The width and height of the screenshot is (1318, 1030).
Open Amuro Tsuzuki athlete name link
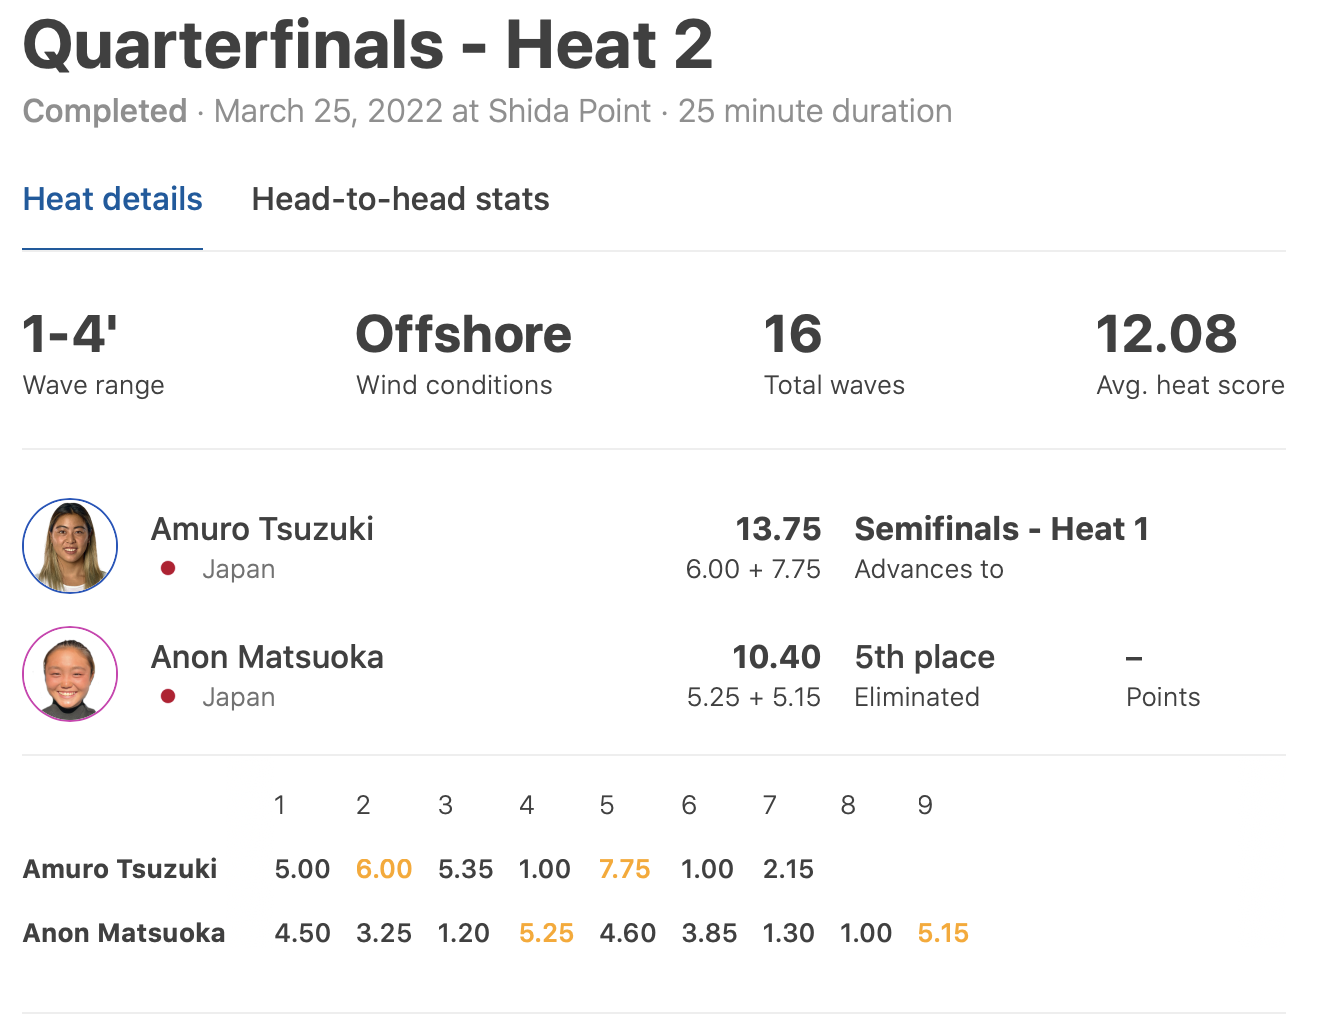[x=262, y=529]
